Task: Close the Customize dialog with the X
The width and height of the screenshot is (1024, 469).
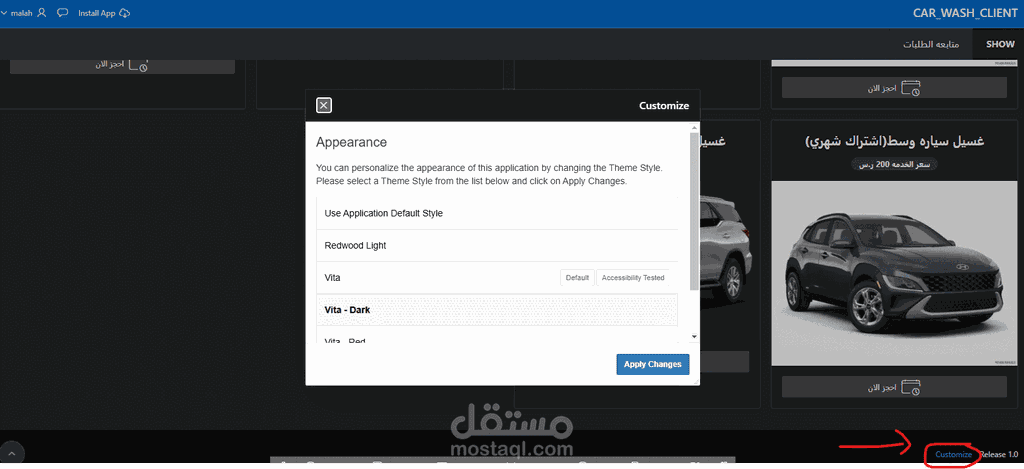Action: pyautogui.click(x=323, y=105)
